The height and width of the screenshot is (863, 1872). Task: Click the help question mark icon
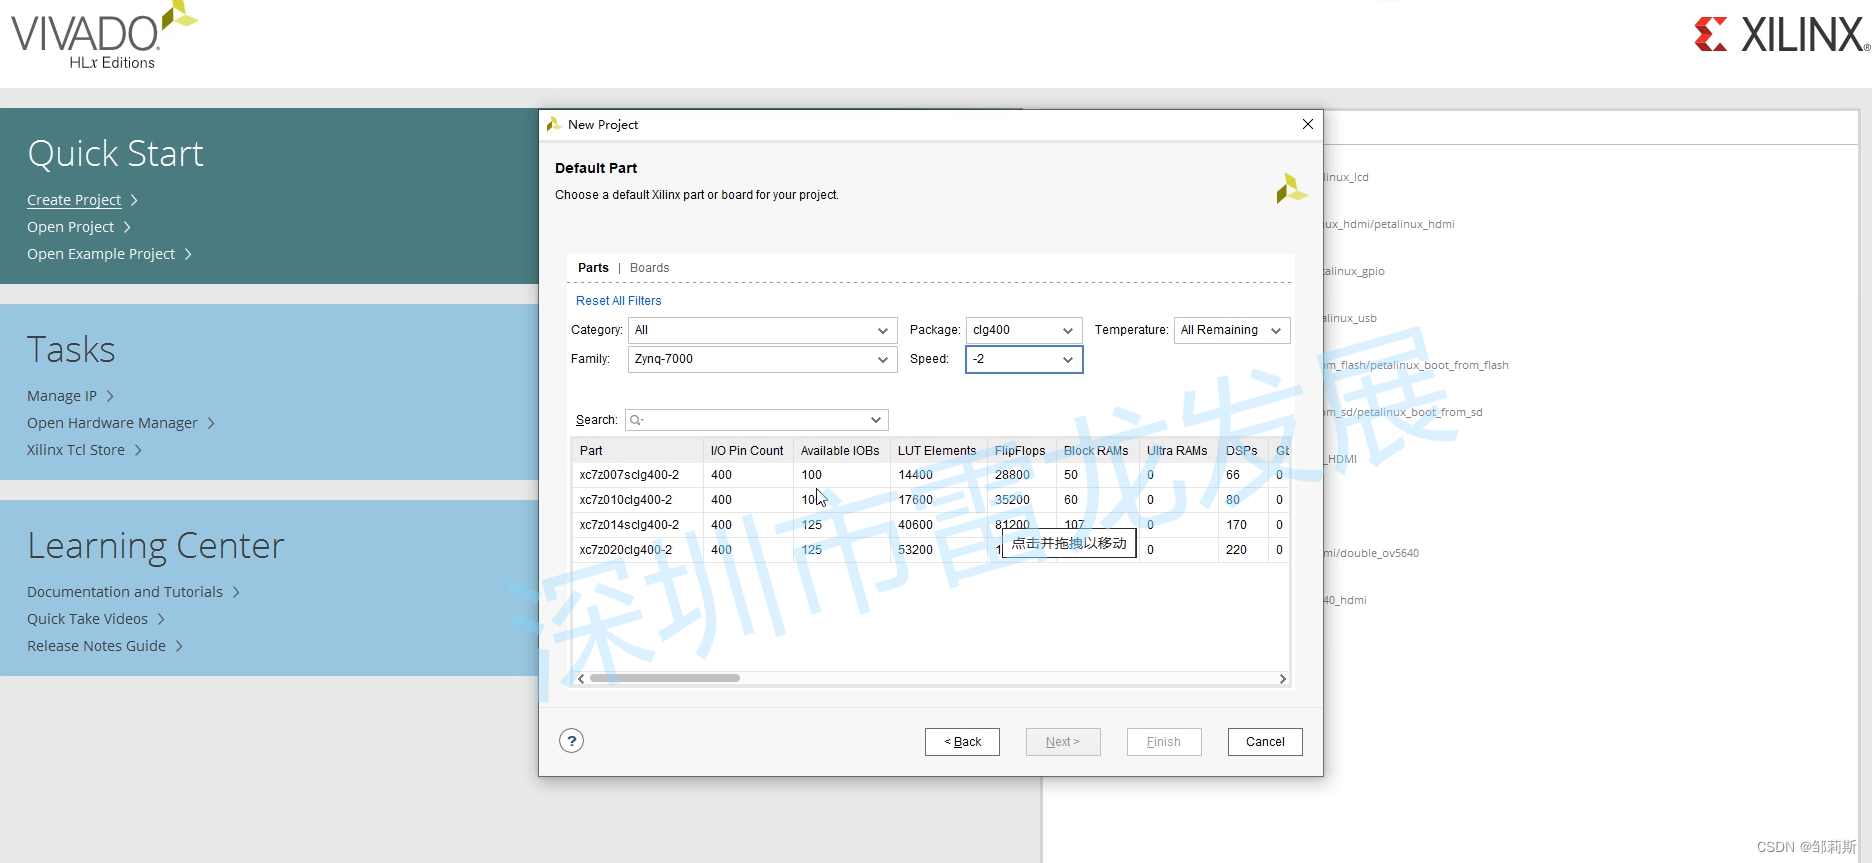(x=571, y=741)
